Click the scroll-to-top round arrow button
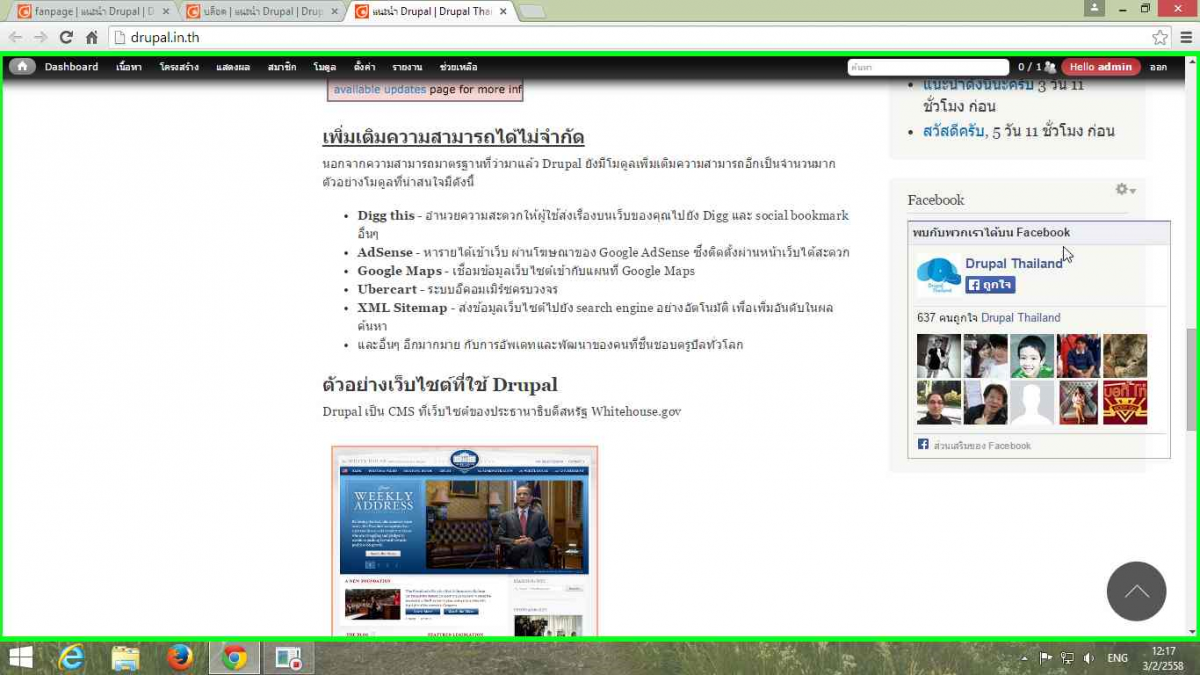Screen dimensions: 1200x675 (x=1136, y=591)
